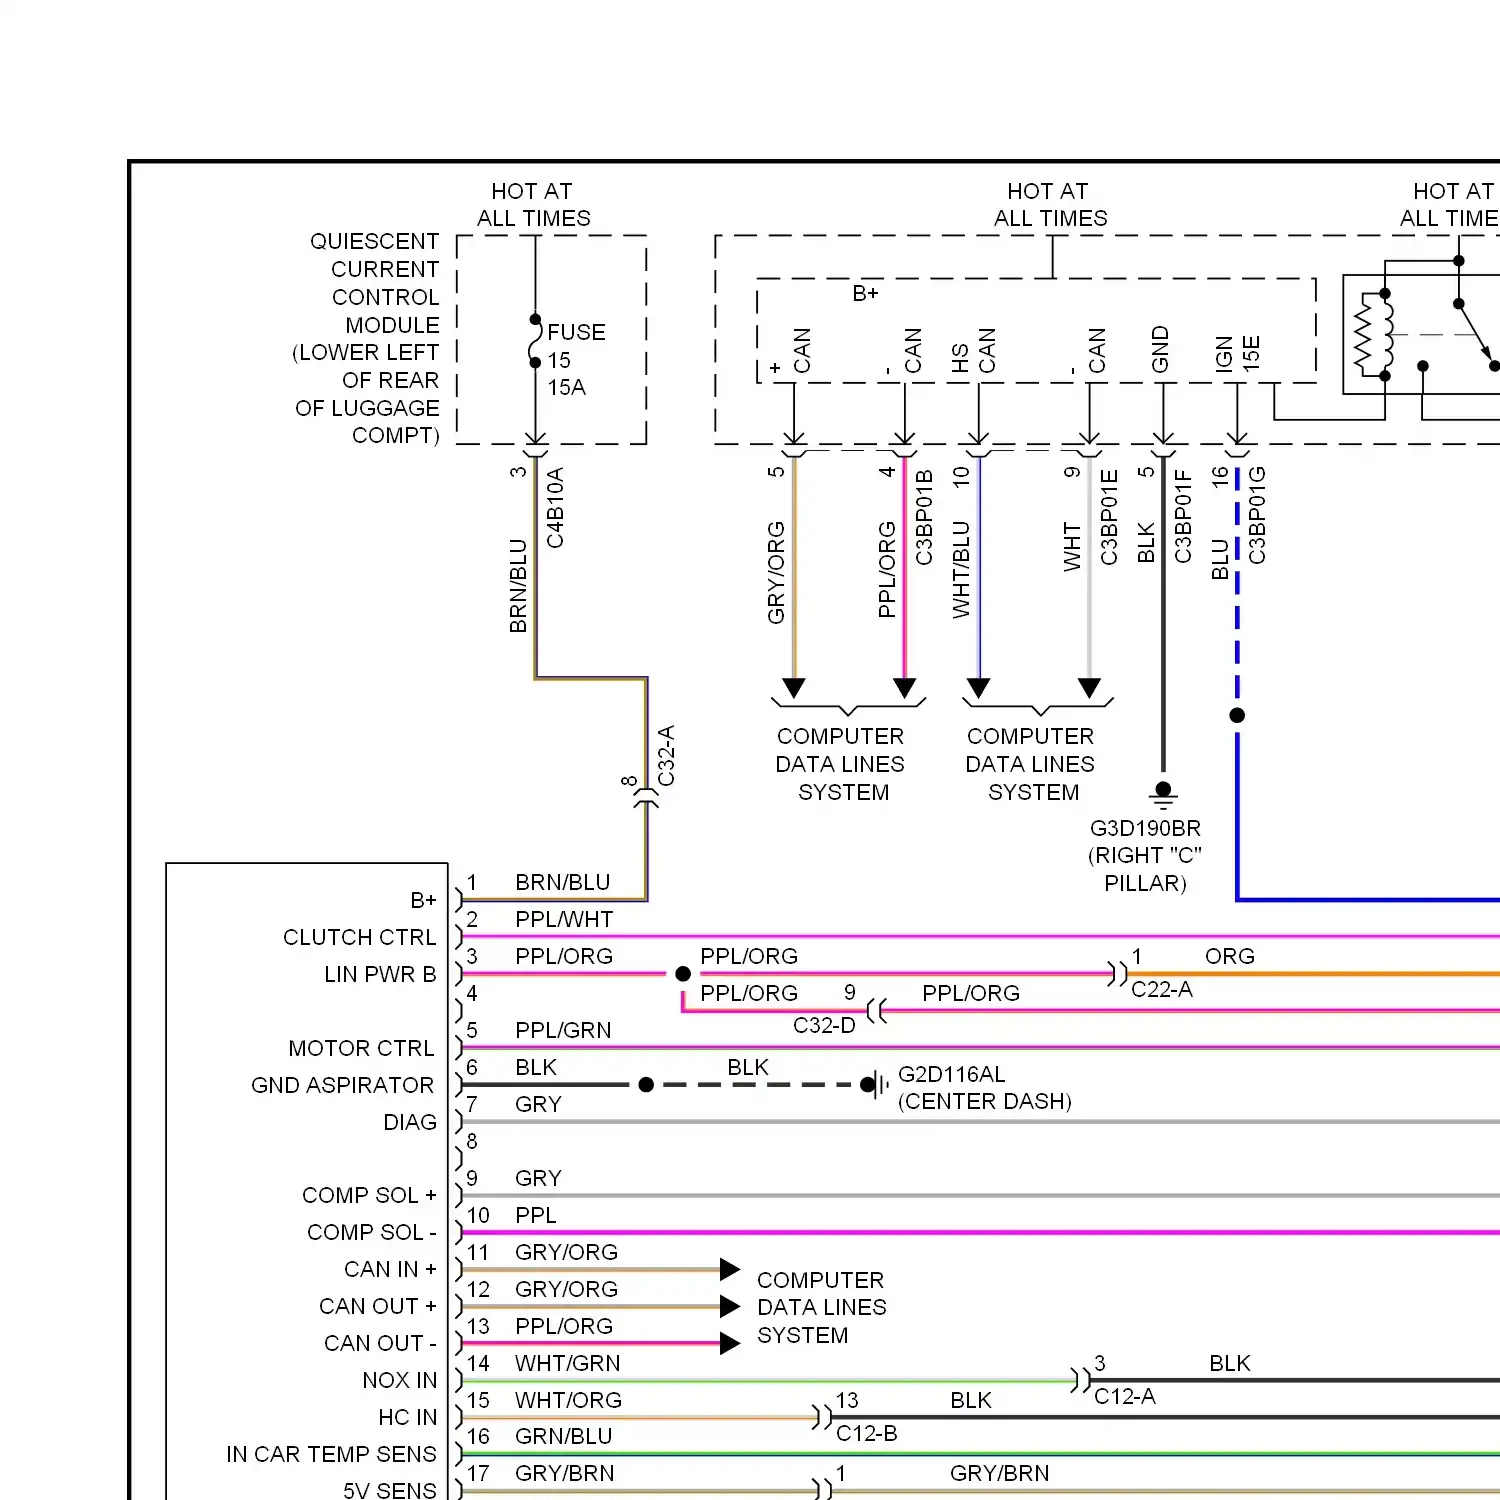This screenshot has width=1500, height=1500.
Task: Click the PPL/WHT wire label at pin 2
Action: (564, 919)
